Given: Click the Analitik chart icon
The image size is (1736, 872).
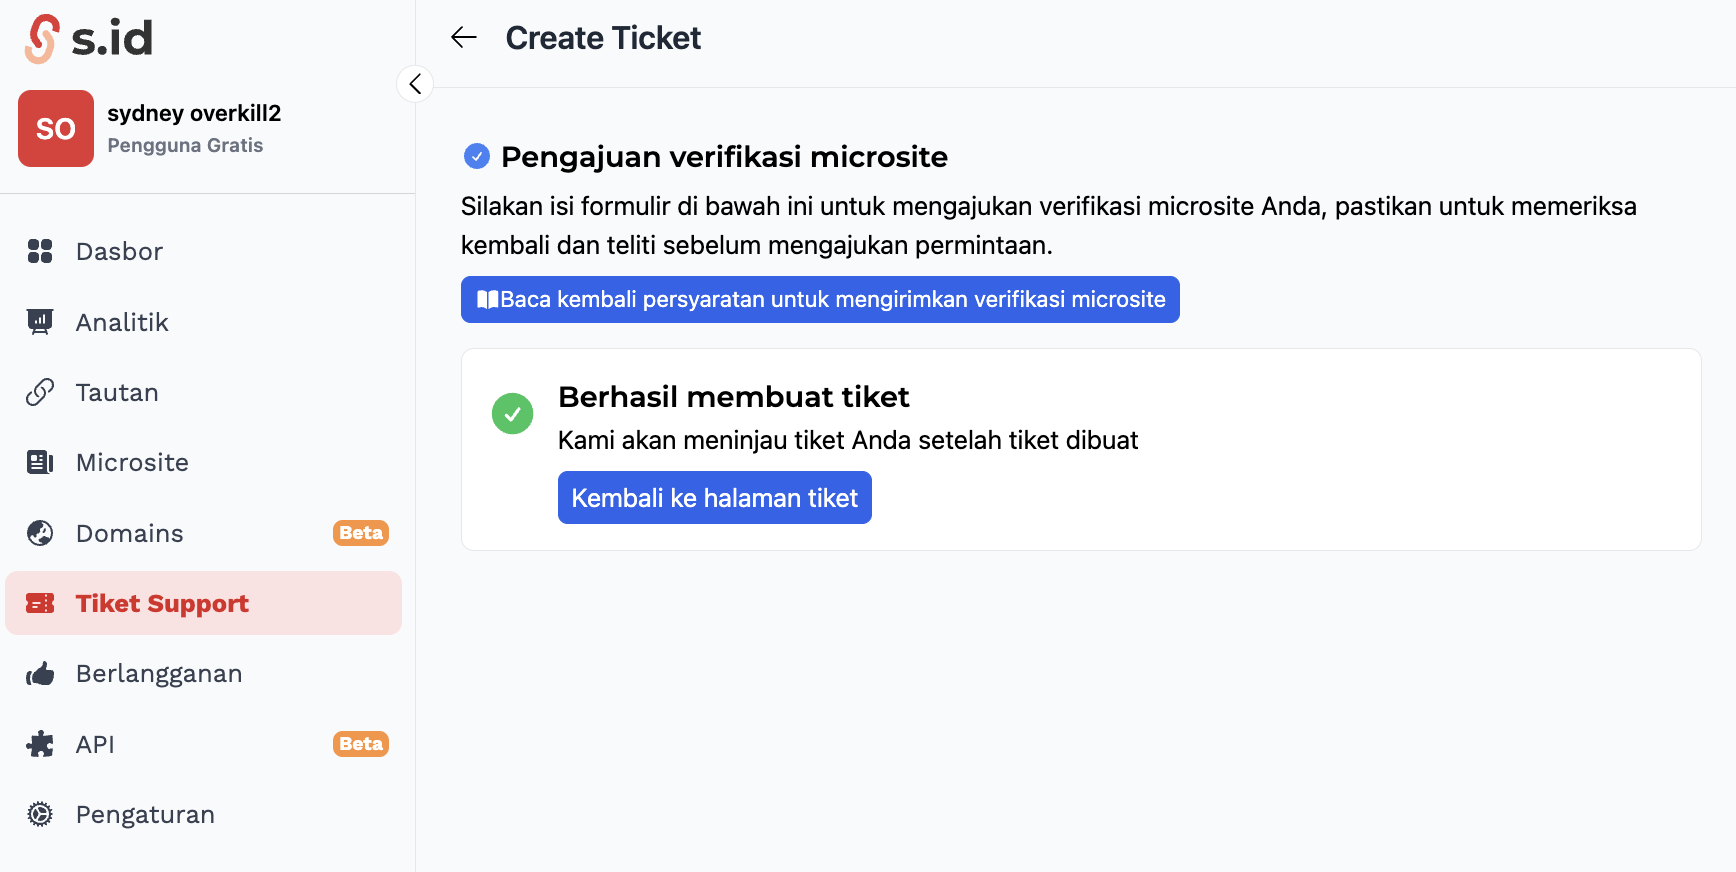Looking at the screenshot, I should [x=40, y=322].
